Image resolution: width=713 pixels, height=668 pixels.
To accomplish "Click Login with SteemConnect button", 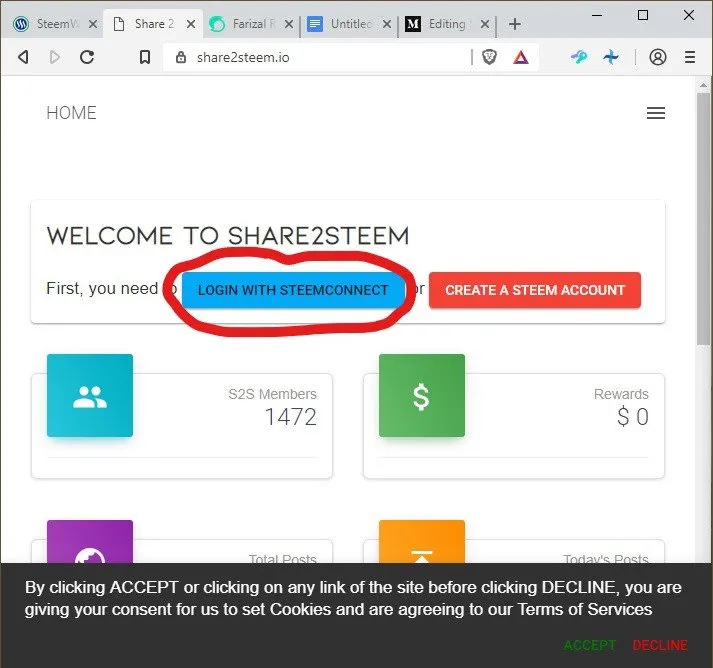I will click(293, 290).
